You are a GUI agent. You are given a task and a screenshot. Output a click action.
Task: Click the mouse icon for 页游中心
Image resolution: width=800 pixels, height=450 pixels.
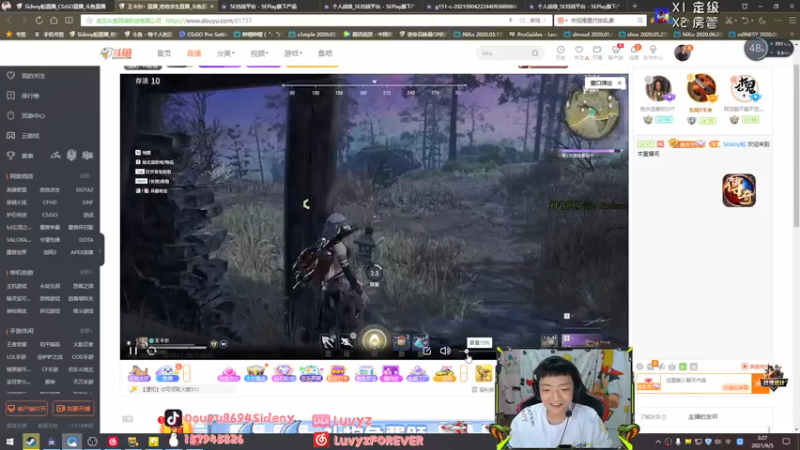pyautogui.click(x=11, y=116)
